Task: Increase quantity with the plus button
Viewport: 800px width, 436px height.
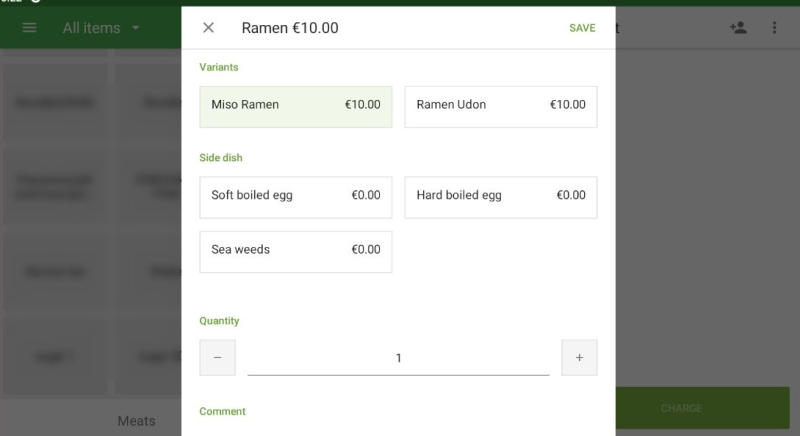Action: tap(579, 358)
